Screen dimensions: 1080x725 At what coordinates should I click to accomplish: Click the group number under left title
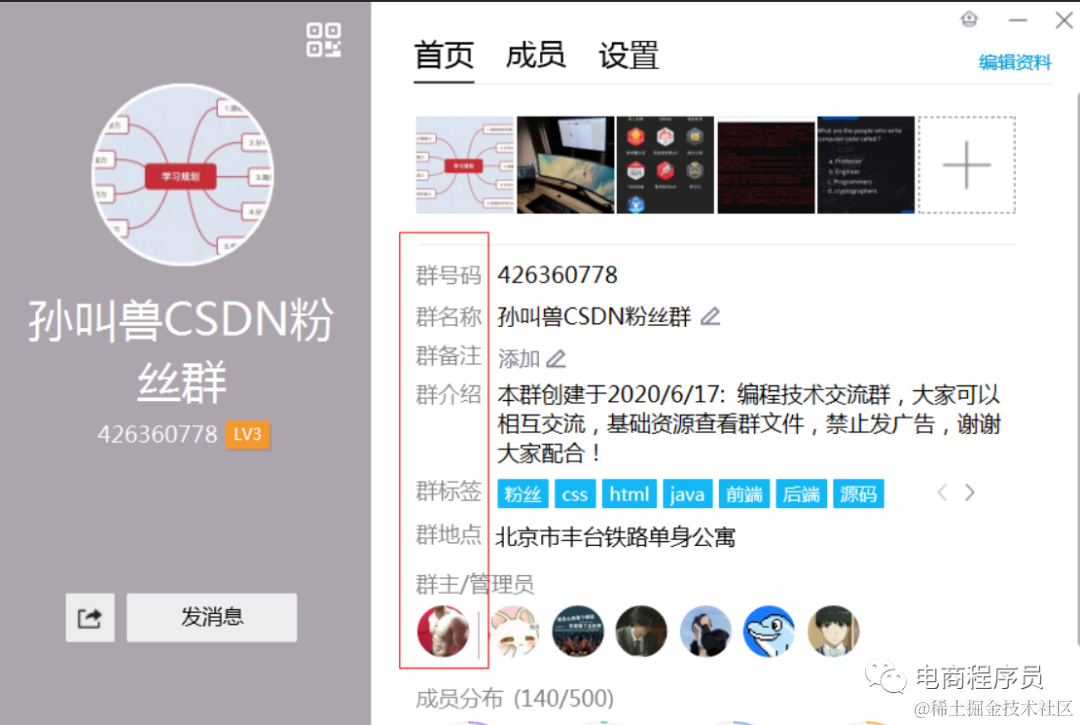coord(158,434)
